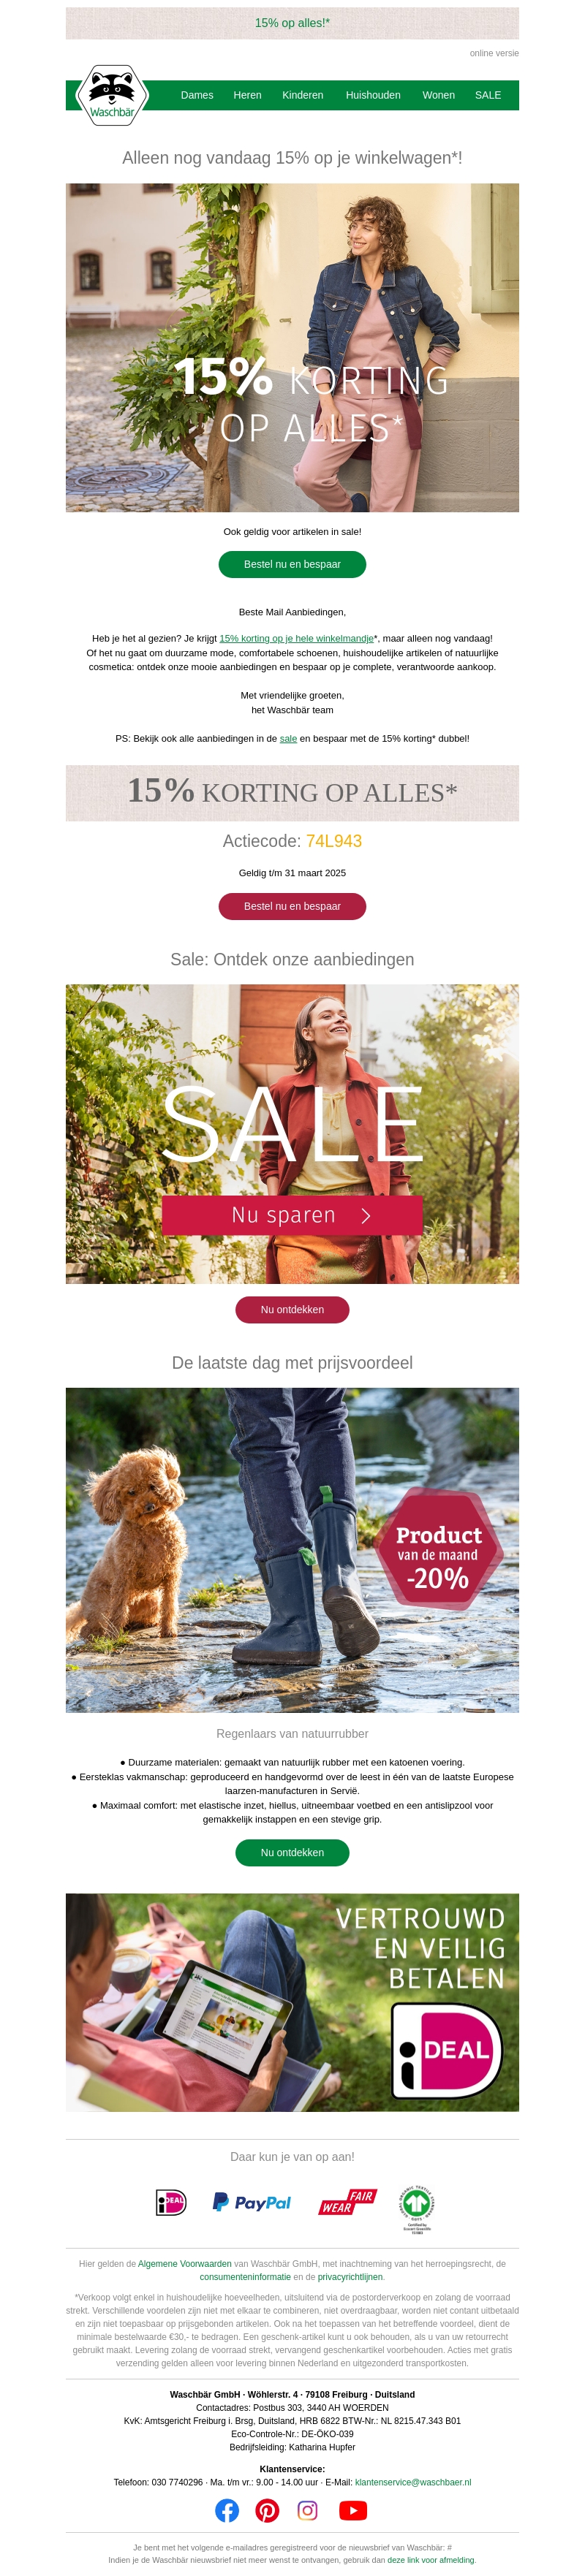The height and width of the screenshot is (2576, 585).
Task: Click the red Bestel nu en bespaar button
Action: click(x=292, y=906)
